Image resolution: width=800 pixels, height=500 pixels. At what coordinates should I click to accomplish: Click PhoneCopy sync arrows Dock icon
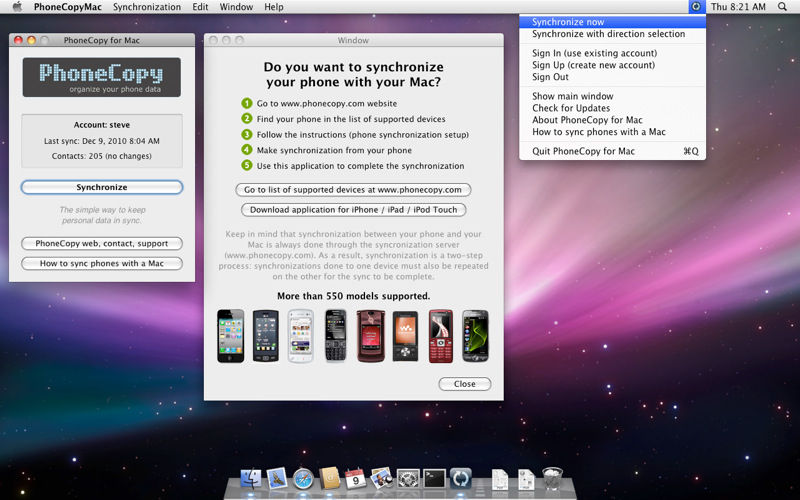pos(460,479)
